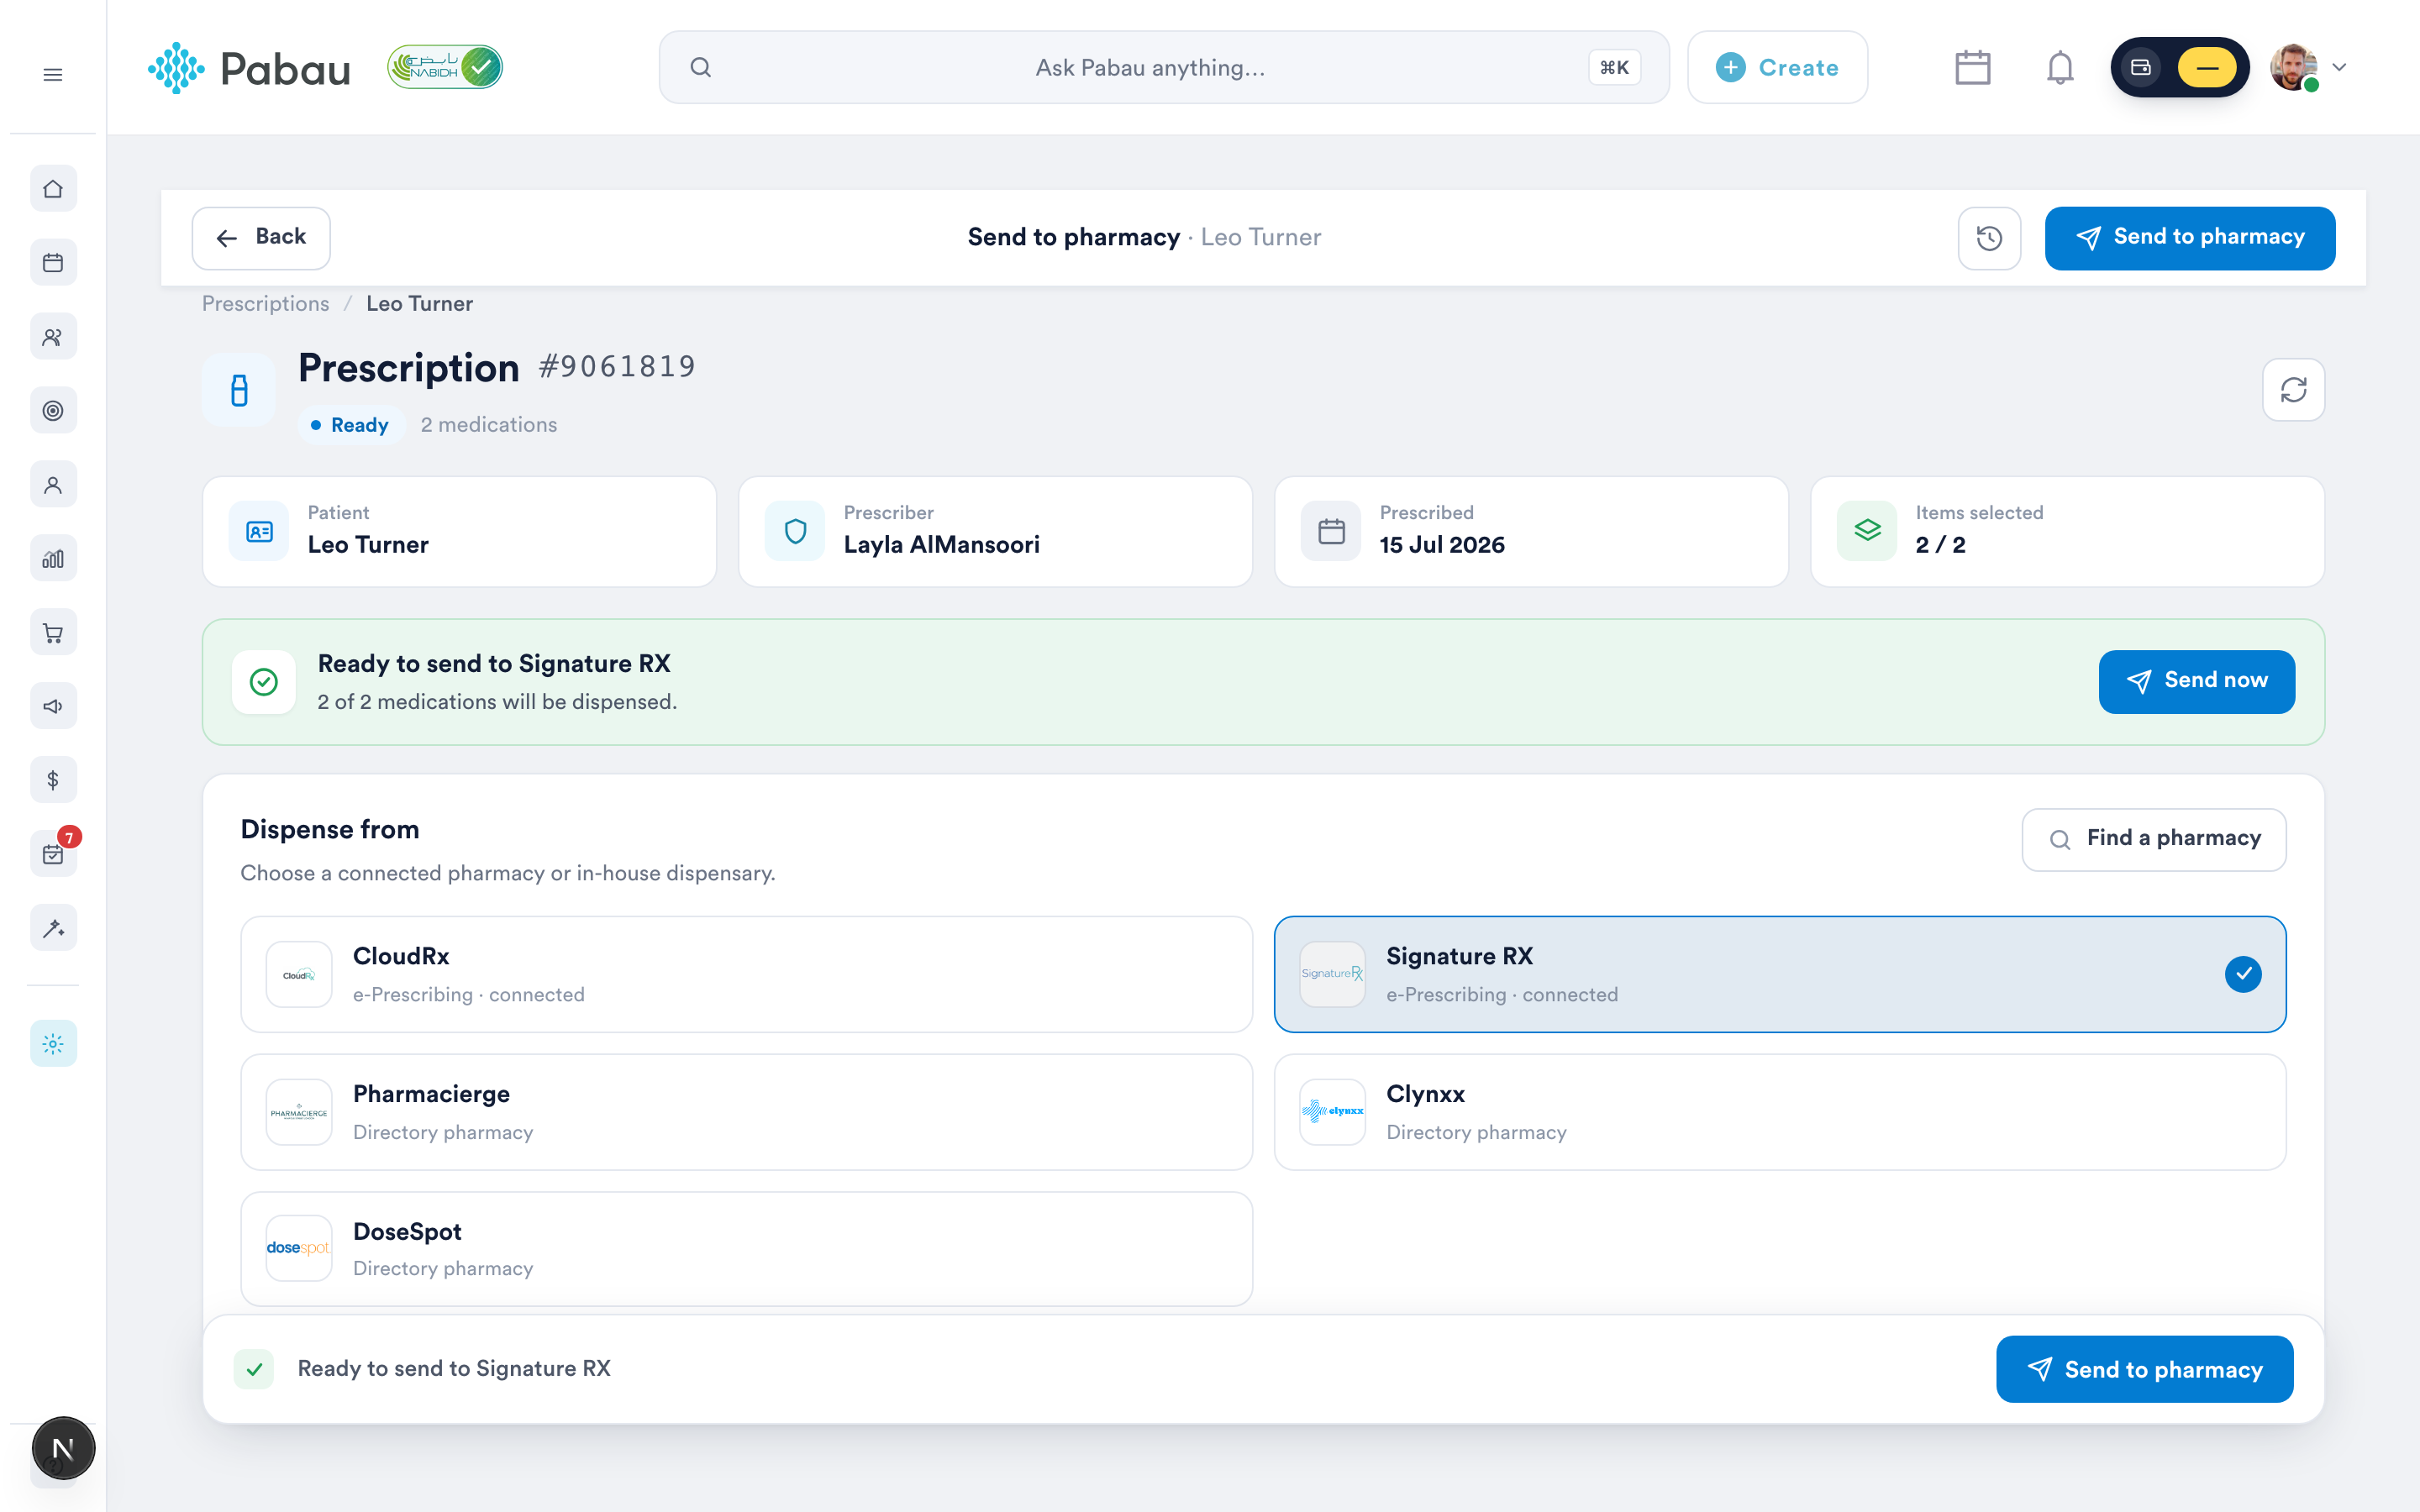This screenshot has height=1512, width=2420.
Task: Open prescription history clock icon
Action: click(1989, 238)
